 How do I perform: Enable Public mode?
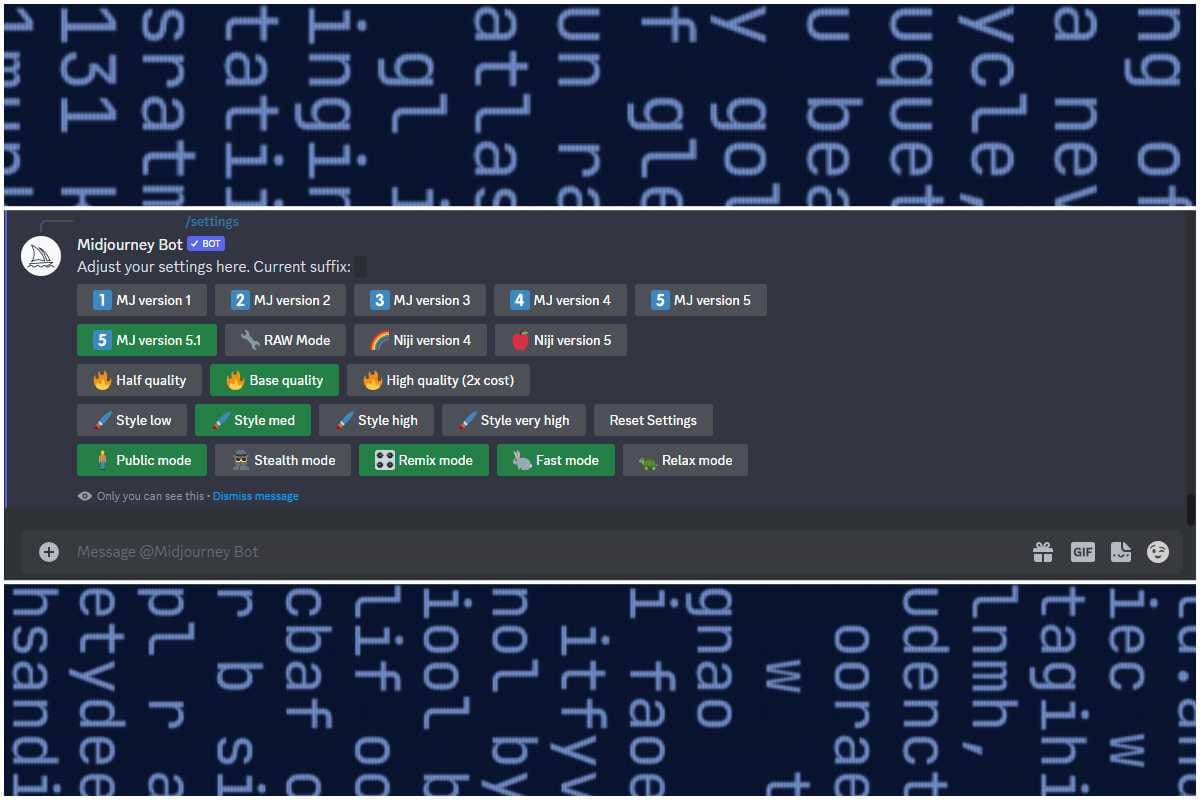coord(142,460)
